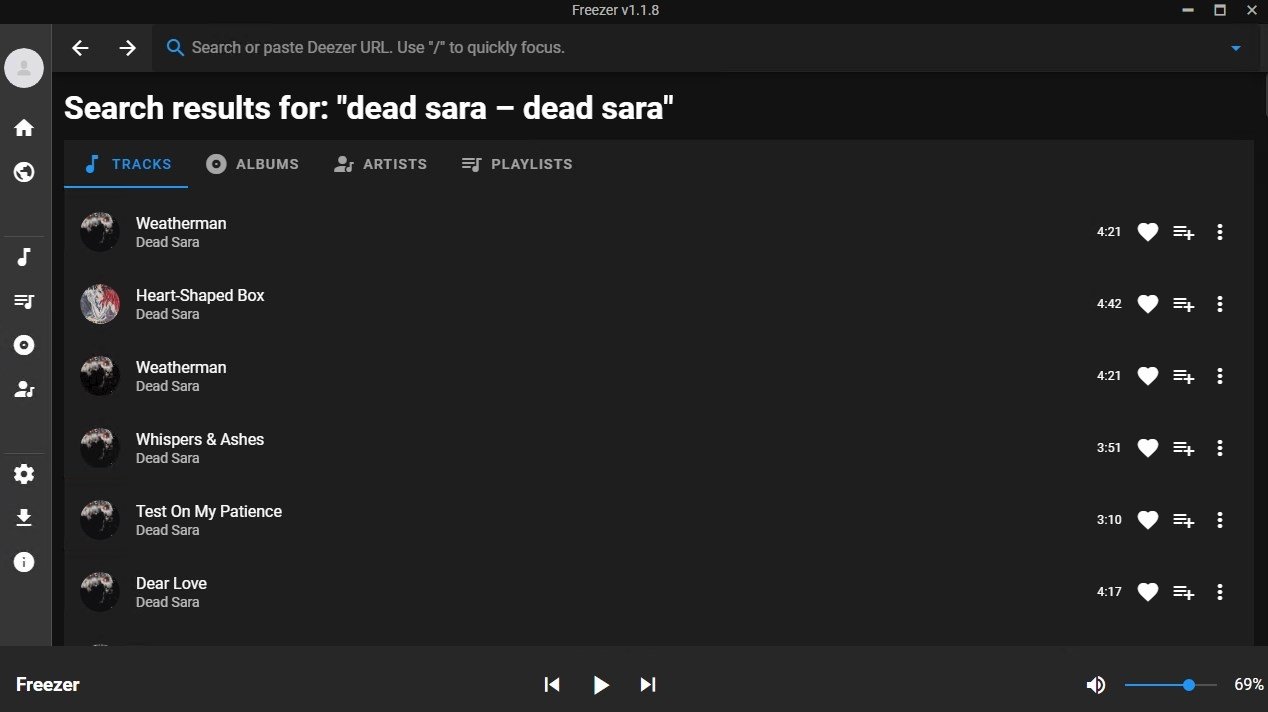Select the Whispers & Ashes cover thumbnail
This screenshot has width=1268, height=712.
[100, 448]
